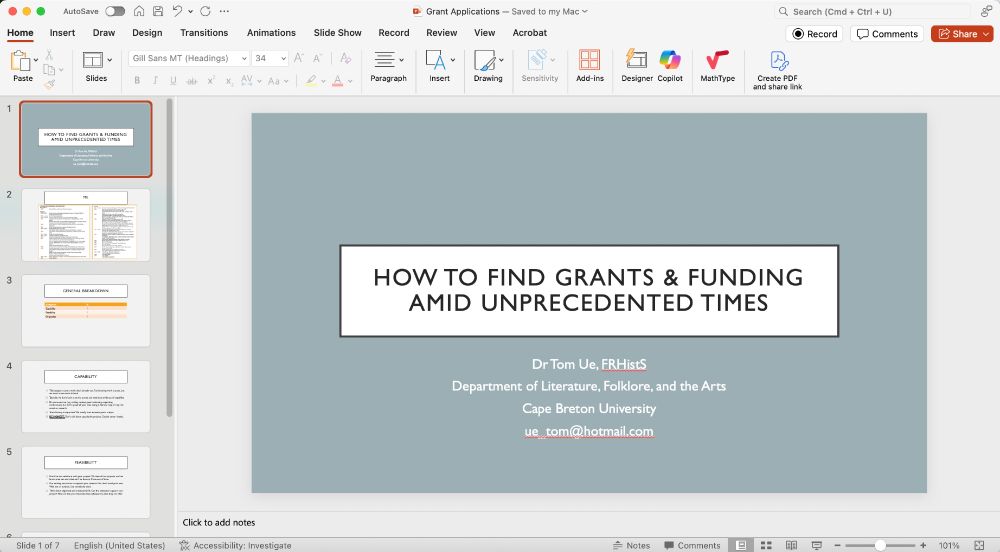The image size is (1000, 552).
Task: Click Create PDF and share link
Action: pos(777,66)
